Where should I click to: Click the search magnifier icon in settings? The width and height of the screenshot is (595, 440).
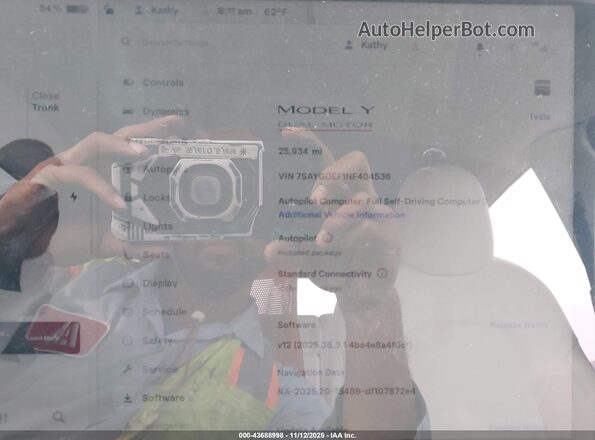[x=126, y=41]
